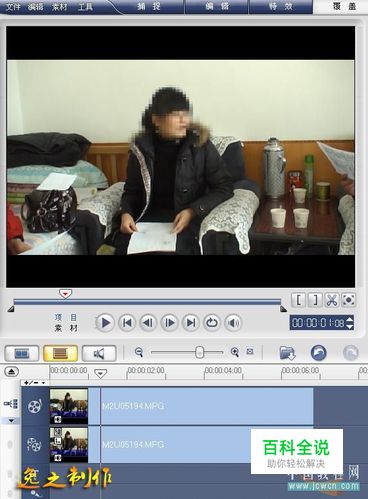368x499 pixels.
Task: Click the left trim handle on the preview bar
Action: pyautogui.click(x=11, y=309)
